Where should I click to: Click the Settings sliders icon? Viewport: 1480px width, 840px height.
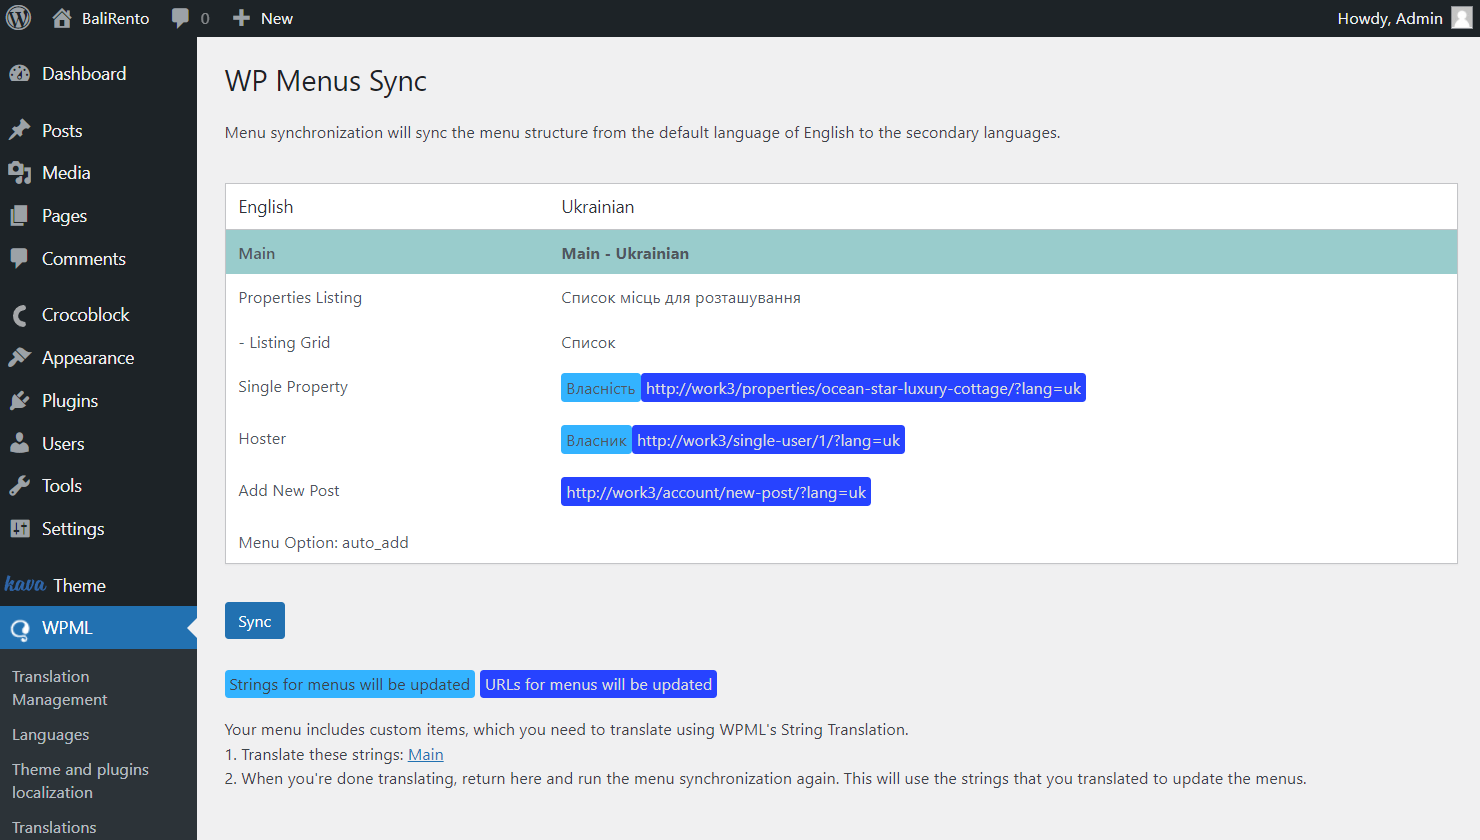[x=19, y=529]
